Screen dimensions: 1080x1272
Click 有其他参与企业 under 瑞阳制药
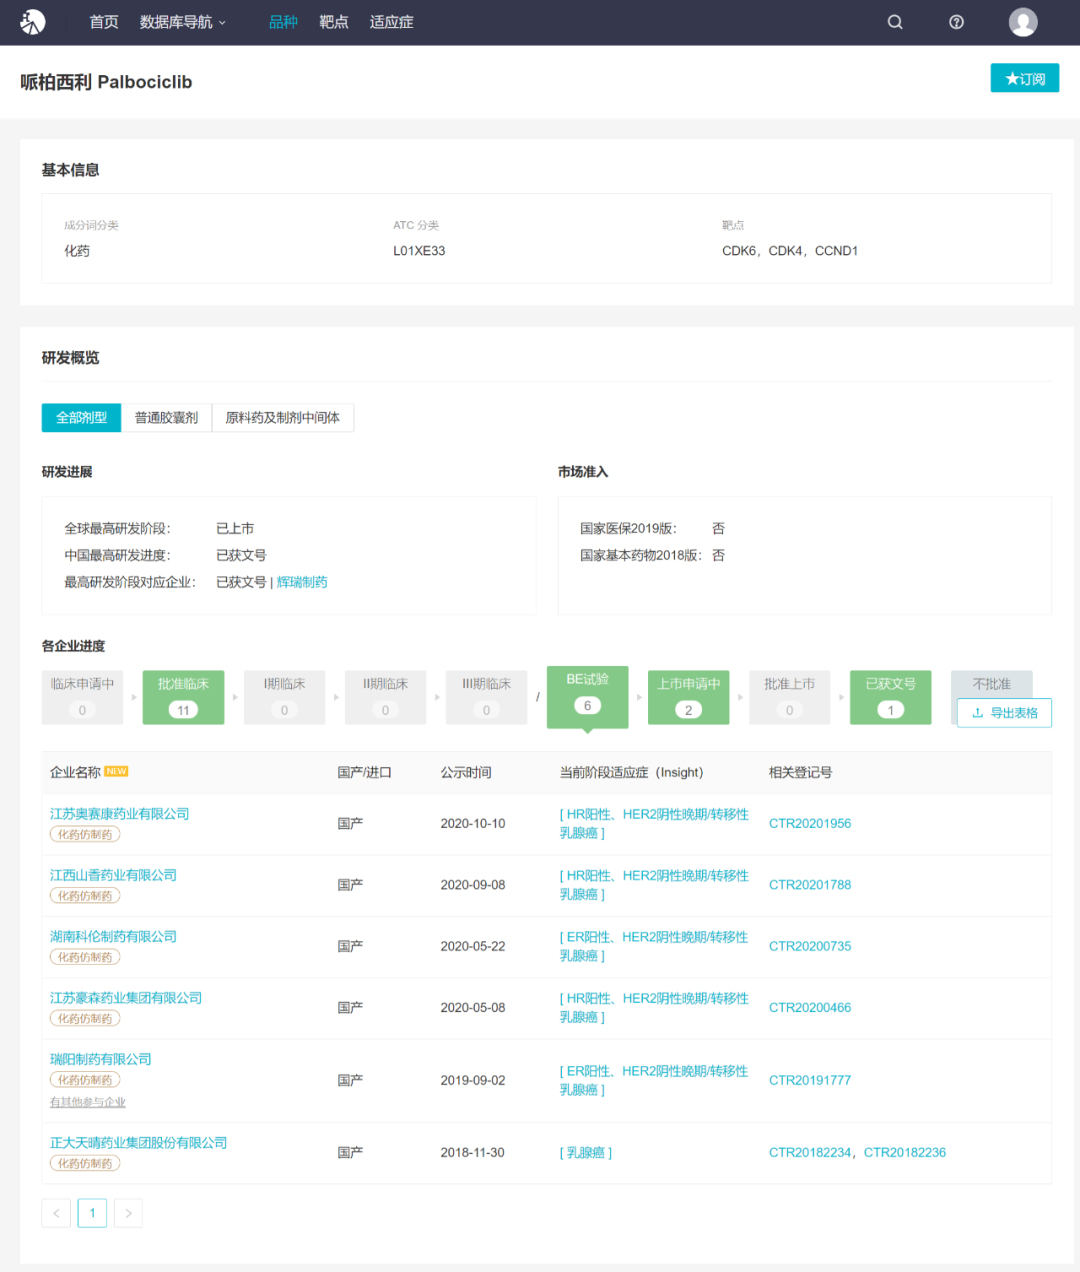point(88,1102)
